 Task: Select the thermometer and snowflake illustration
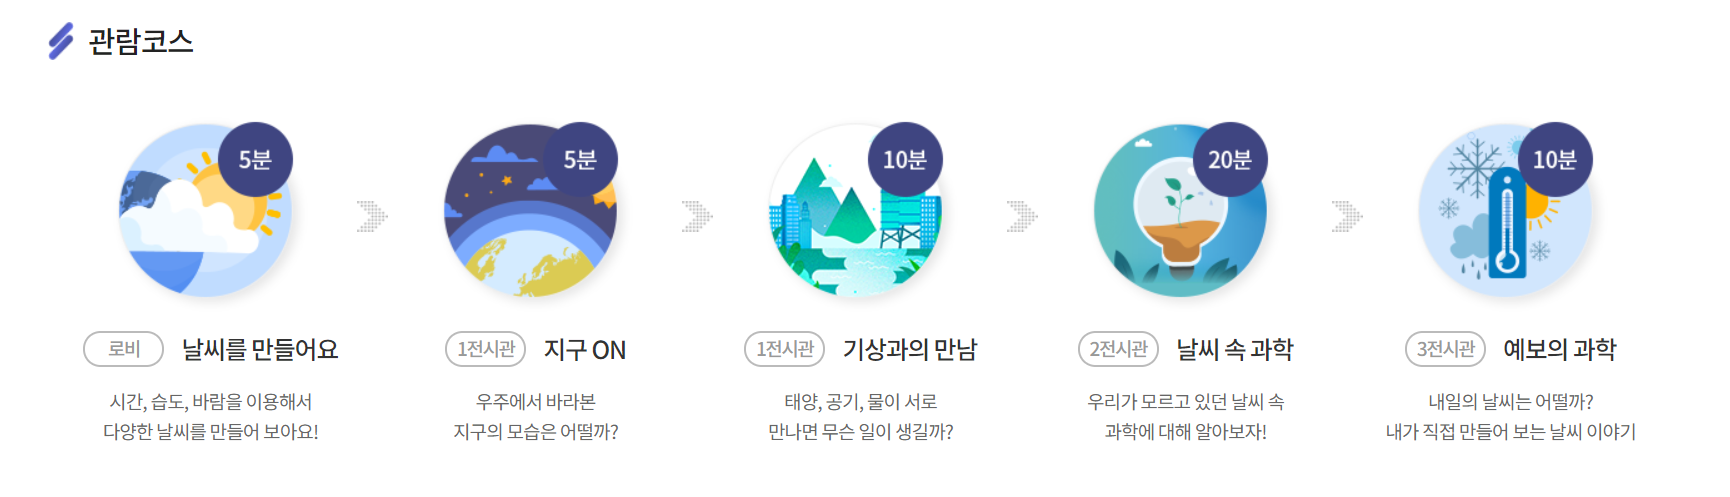click(1505, 211)
